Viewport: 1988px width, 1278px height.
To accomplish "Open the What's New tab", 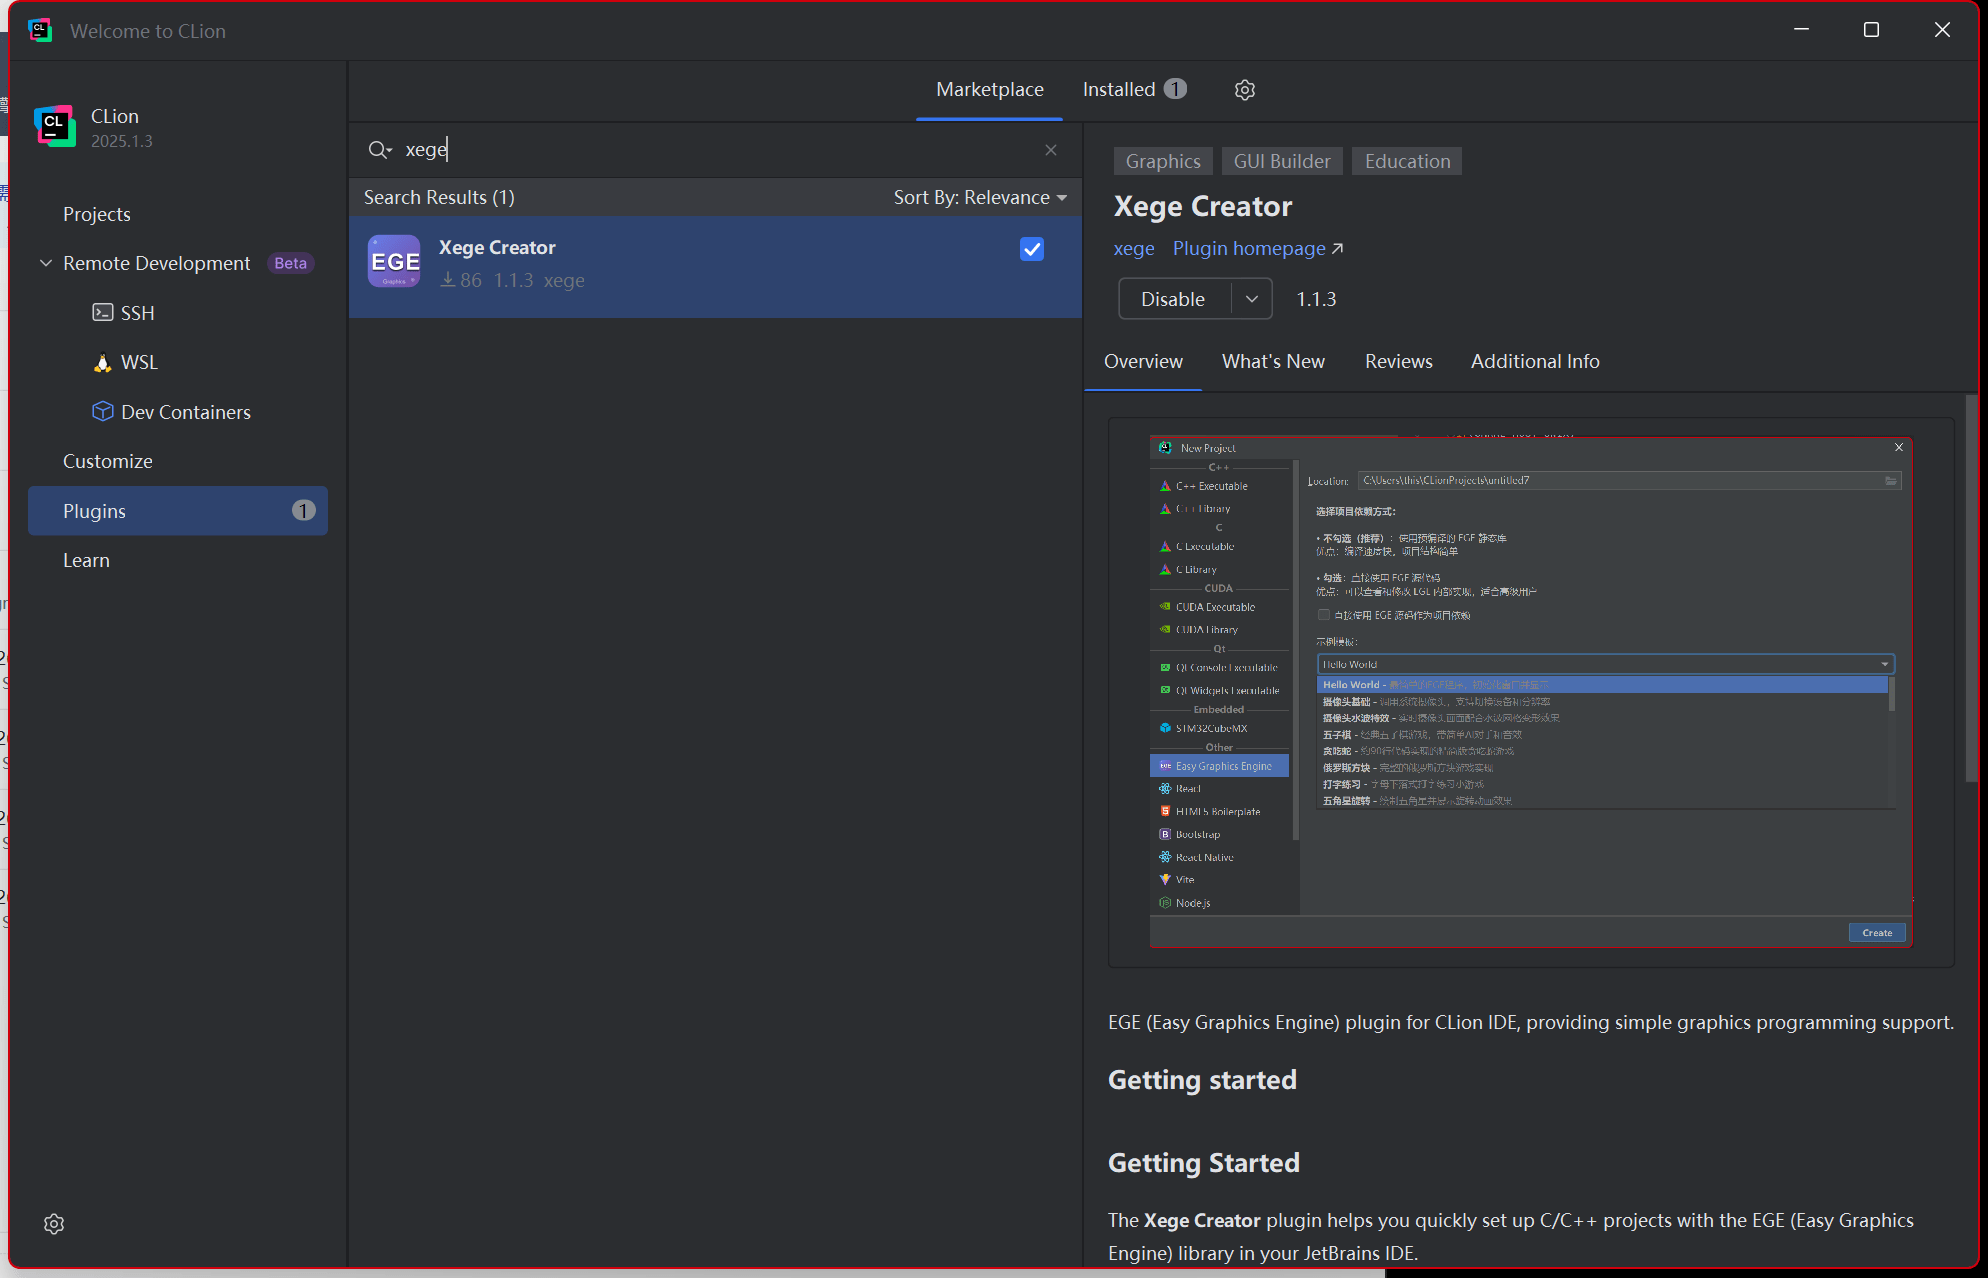I will tap(1272, 362).
